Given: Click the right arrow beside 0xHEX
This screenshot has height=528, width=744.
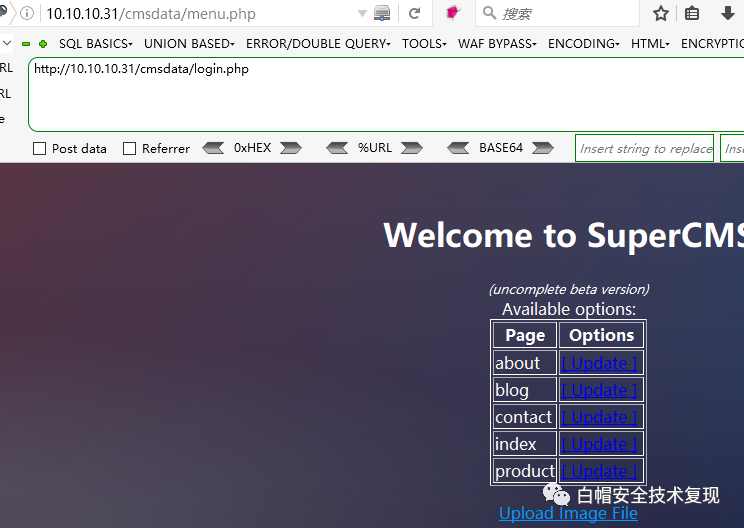Looking at the screenshot, I should pos(290,148).
